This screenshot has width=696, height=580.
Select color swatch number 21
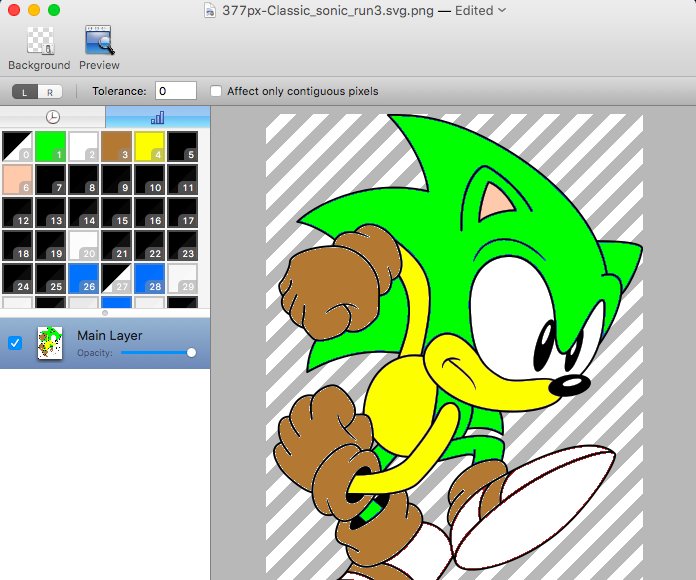point(116,245)
